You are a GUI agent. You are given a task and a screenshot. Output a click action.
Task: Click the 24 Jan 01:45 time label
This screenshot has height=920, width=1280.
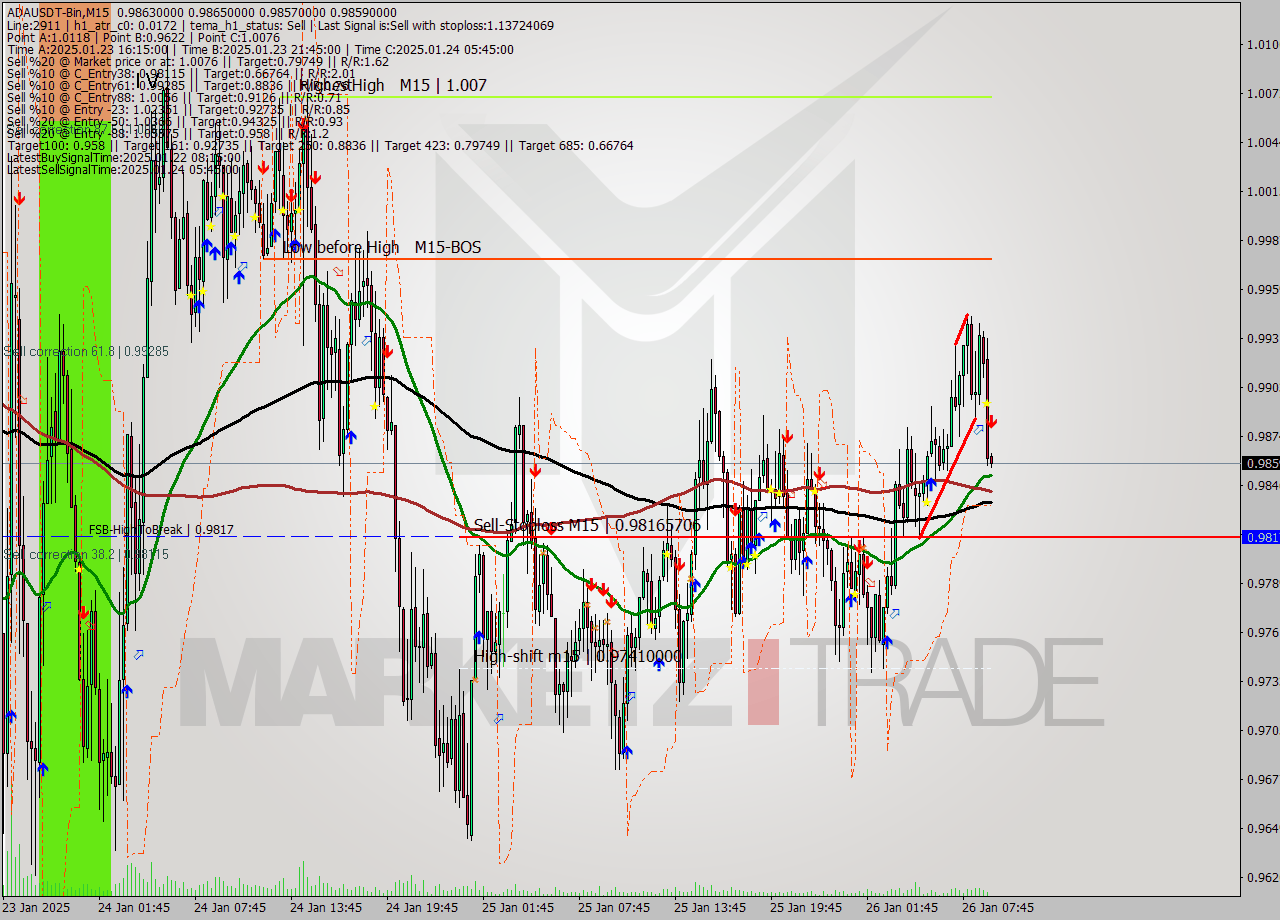click(x=134, y=908)
